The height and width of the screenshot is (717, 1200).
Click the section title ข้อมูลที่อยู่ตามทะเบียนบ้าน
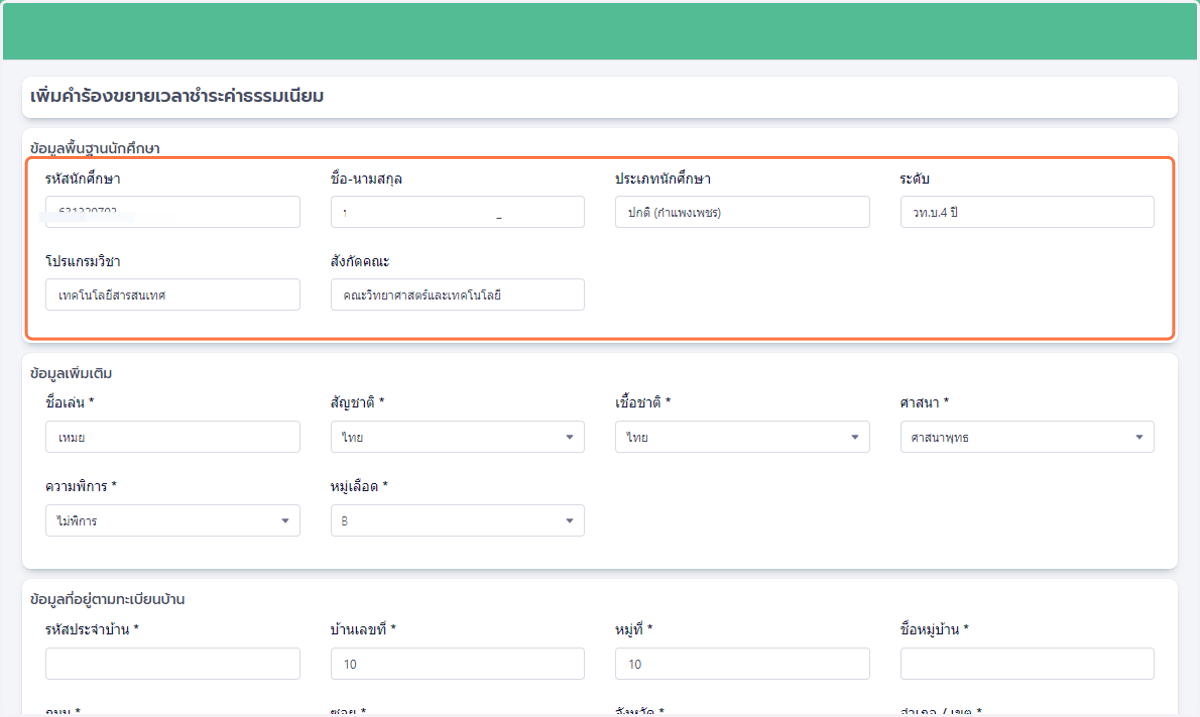(107, 600)
